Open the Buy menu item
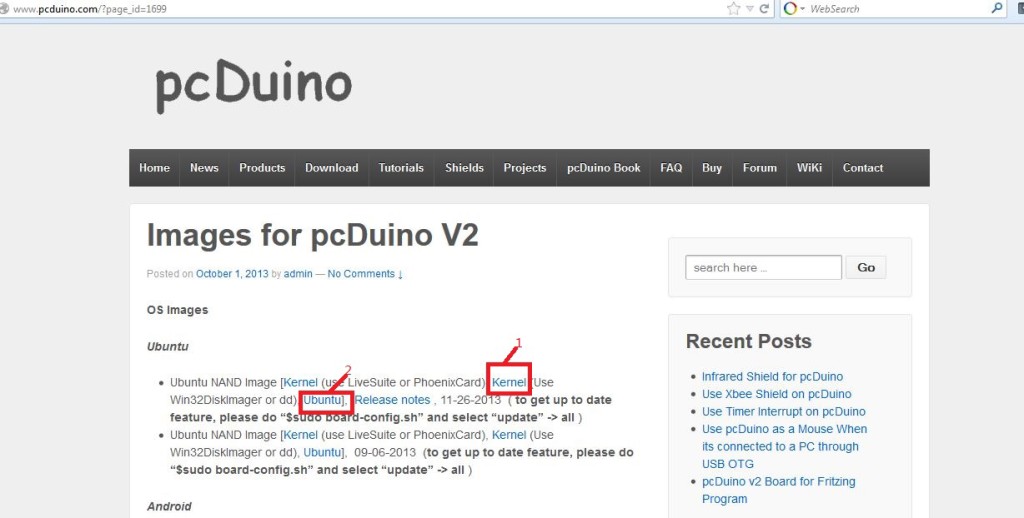The image size is (1024, 518). coord(712,168)
